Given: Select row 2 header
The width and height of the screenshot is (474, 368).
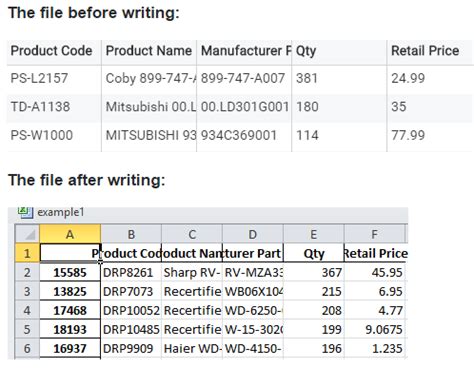Looking at the screenshot, I should (27, 272).
